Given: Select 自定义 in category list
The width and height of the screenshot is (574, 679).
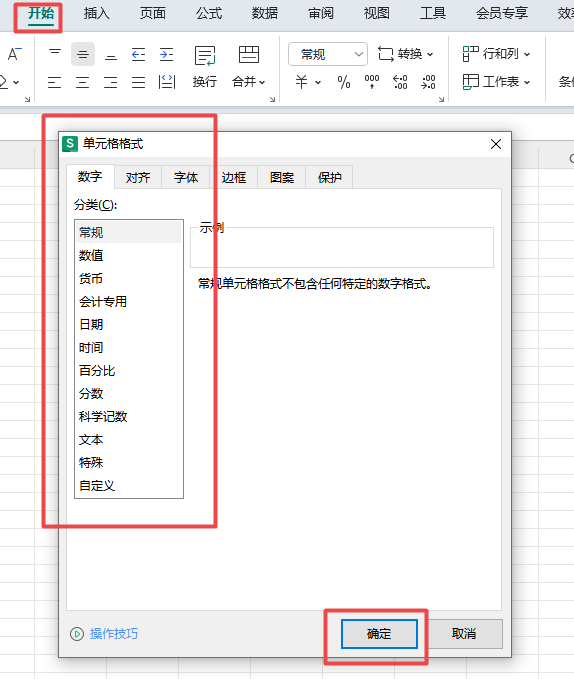Looking at the screenshot, I should click(x=129, y=485).
